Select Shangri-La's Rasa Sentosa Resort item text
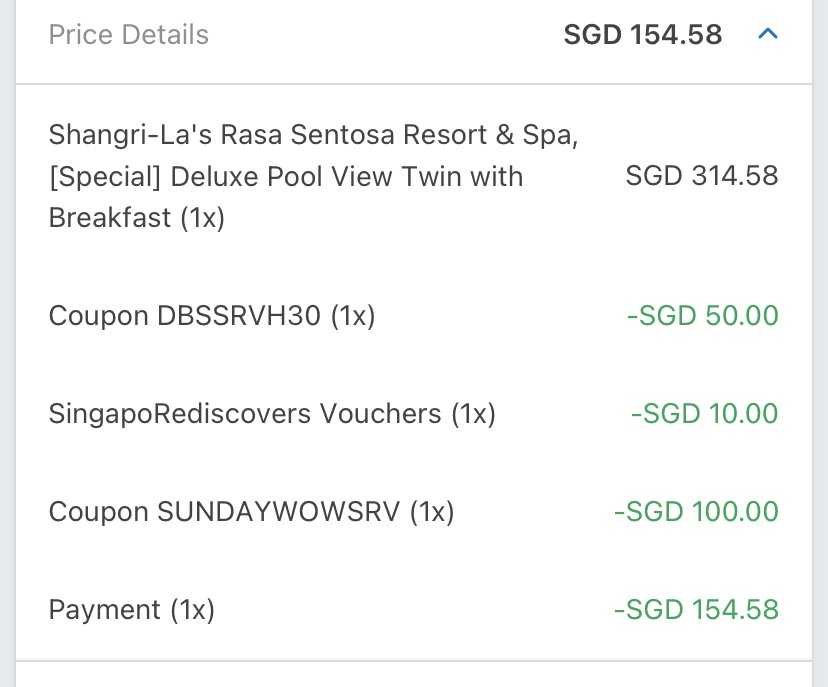 click(313, 134)
